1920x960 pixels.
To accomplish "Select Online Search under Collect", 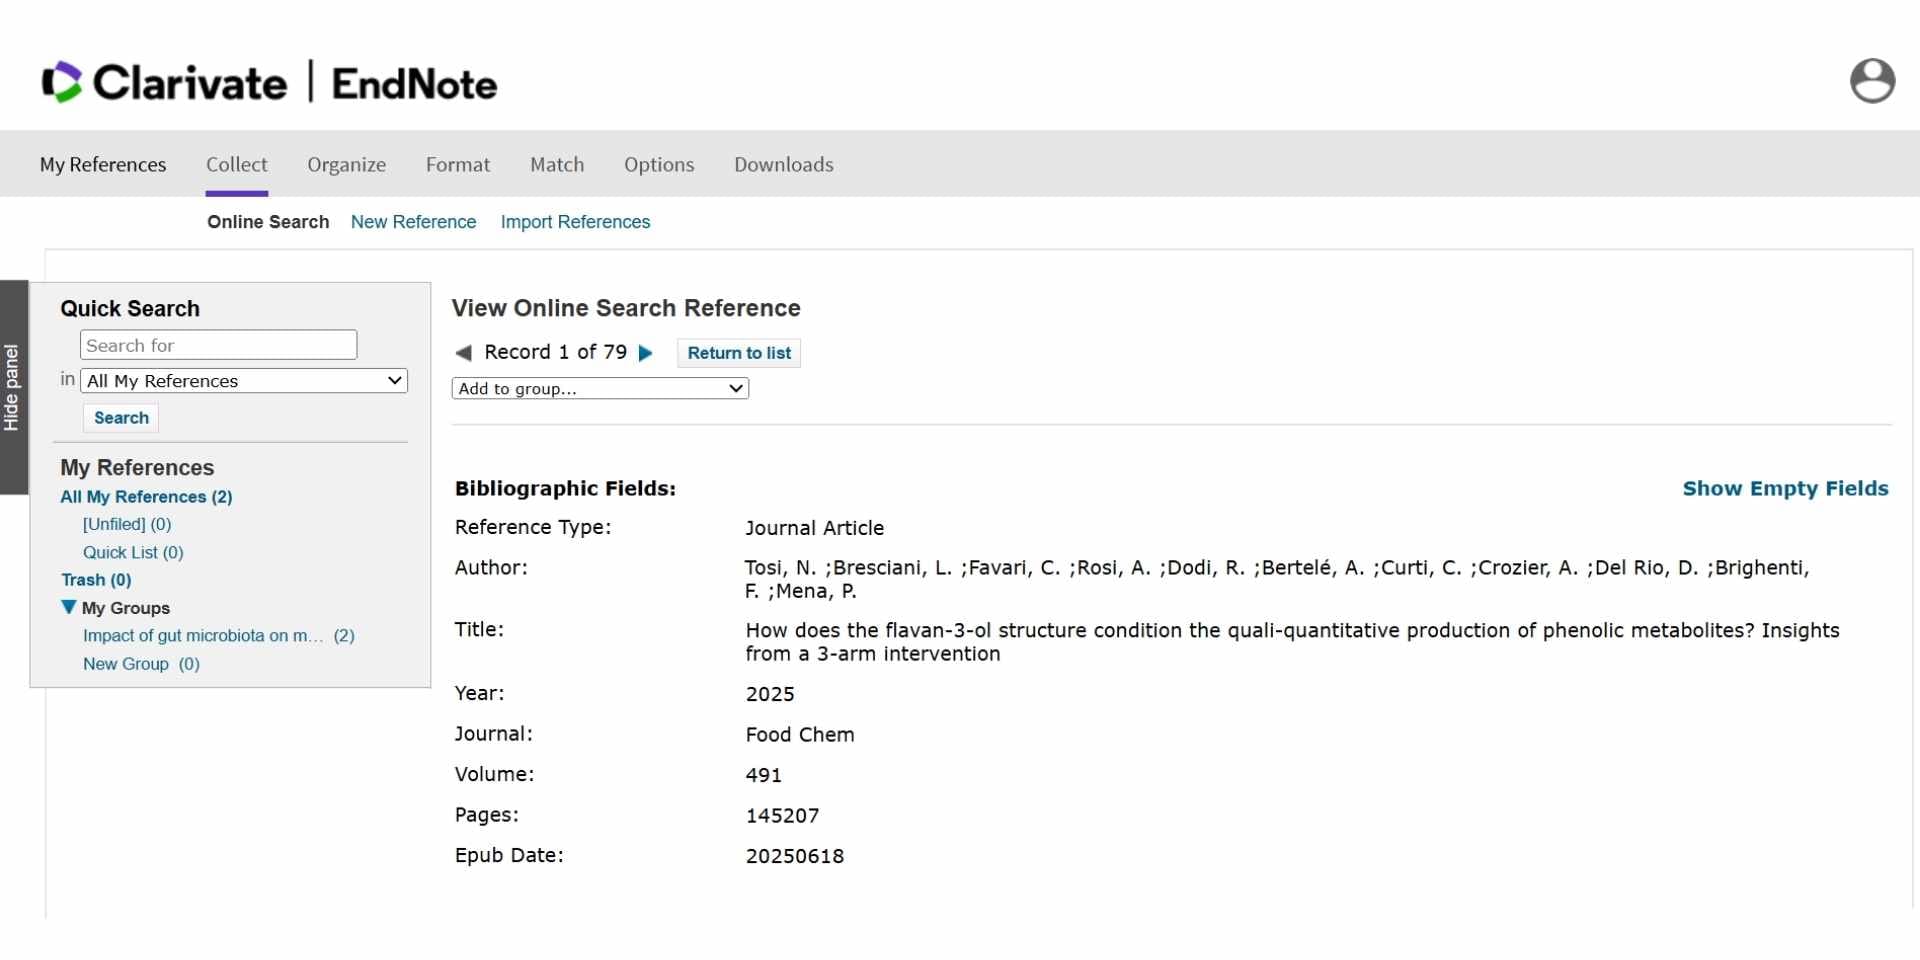I will tap(267, 222).
